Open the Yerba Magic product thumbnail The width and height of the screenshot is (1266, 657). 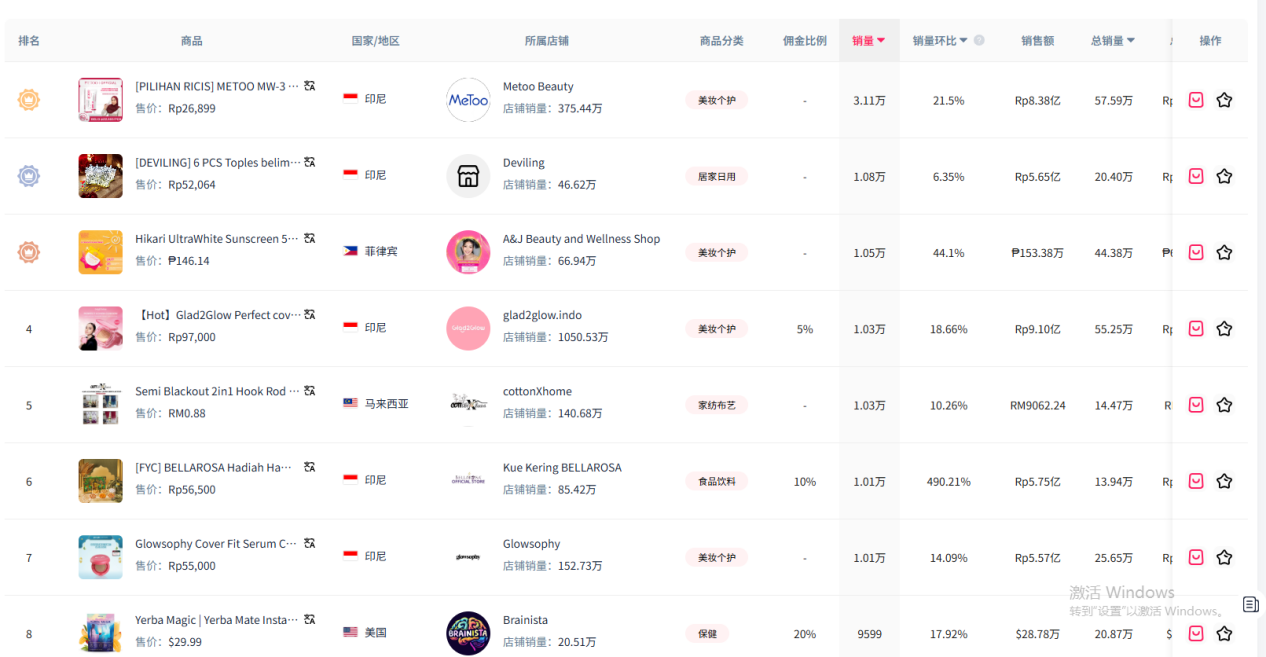click(x=100, y=633)
